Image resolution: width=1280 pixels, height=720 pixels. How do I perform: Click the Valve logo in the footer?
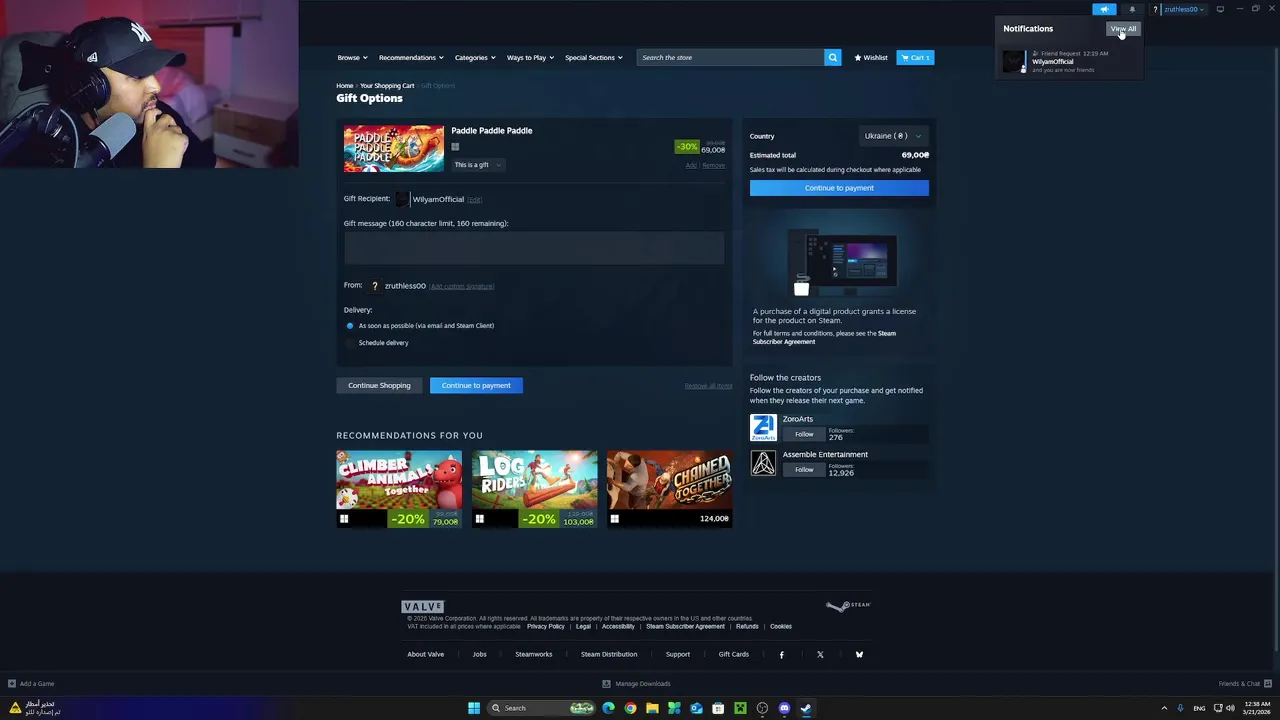(422, 606)
